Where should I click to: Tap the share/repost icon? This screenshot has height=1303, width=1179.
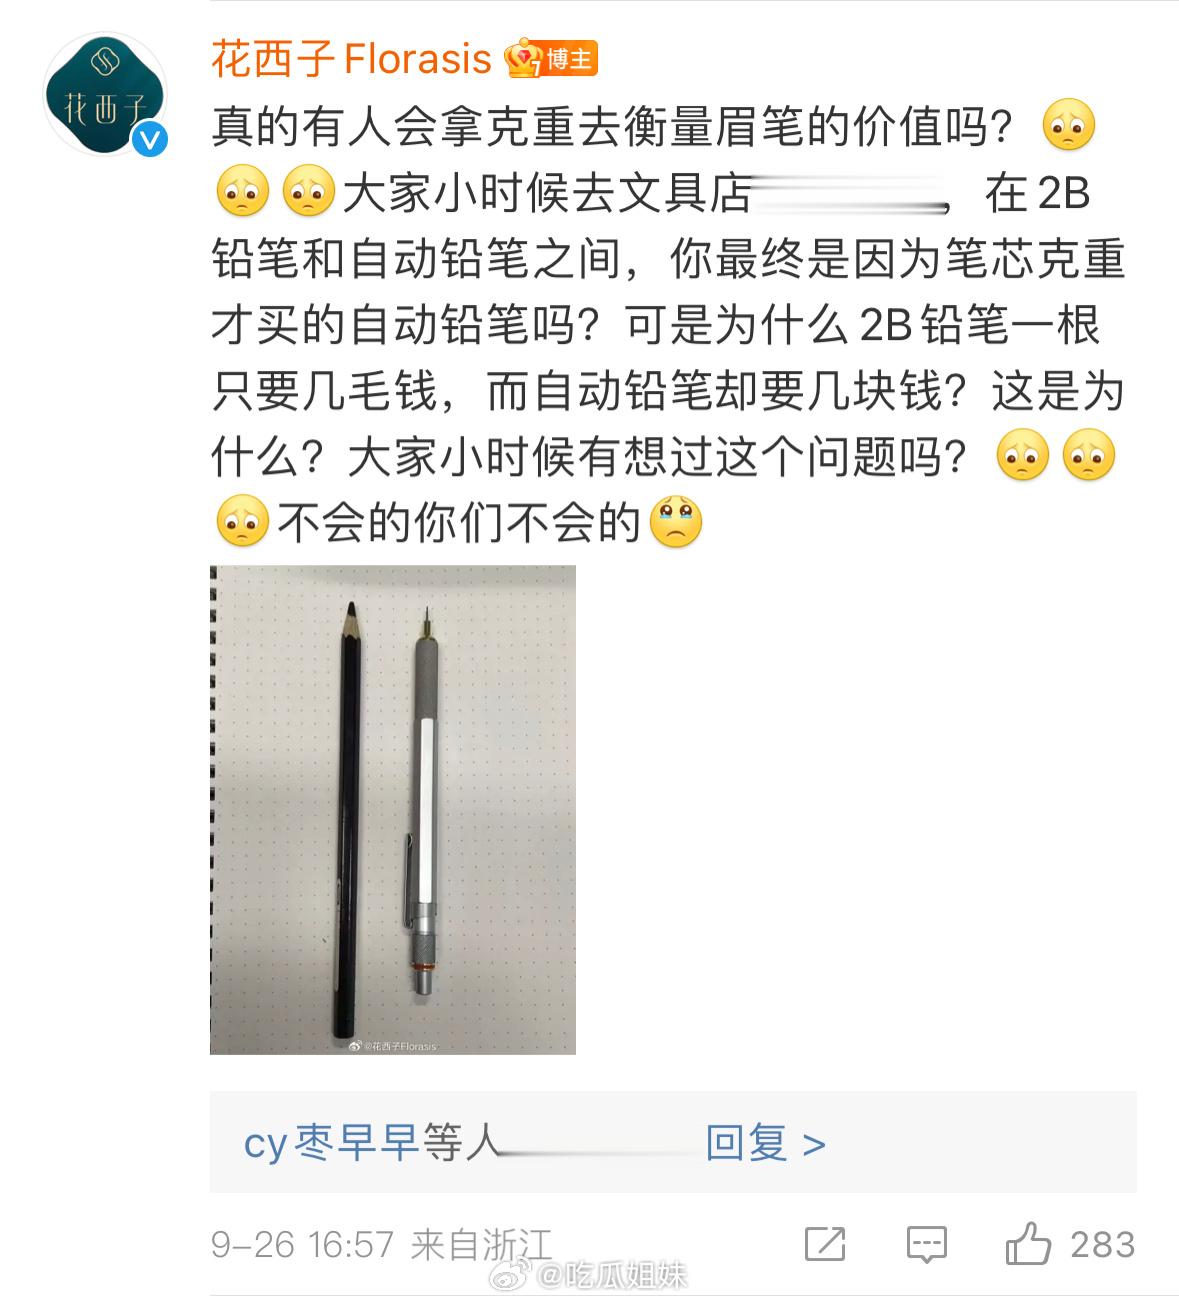[825, 1245]
